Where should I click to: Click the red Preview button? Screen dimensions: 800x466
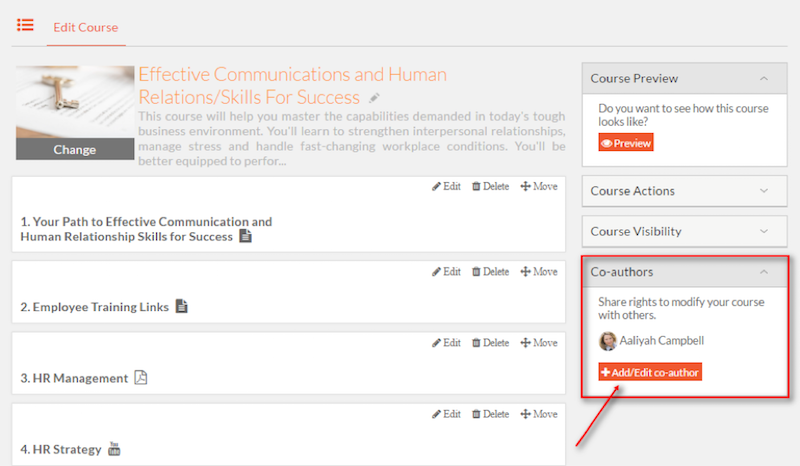click(626, 143)
